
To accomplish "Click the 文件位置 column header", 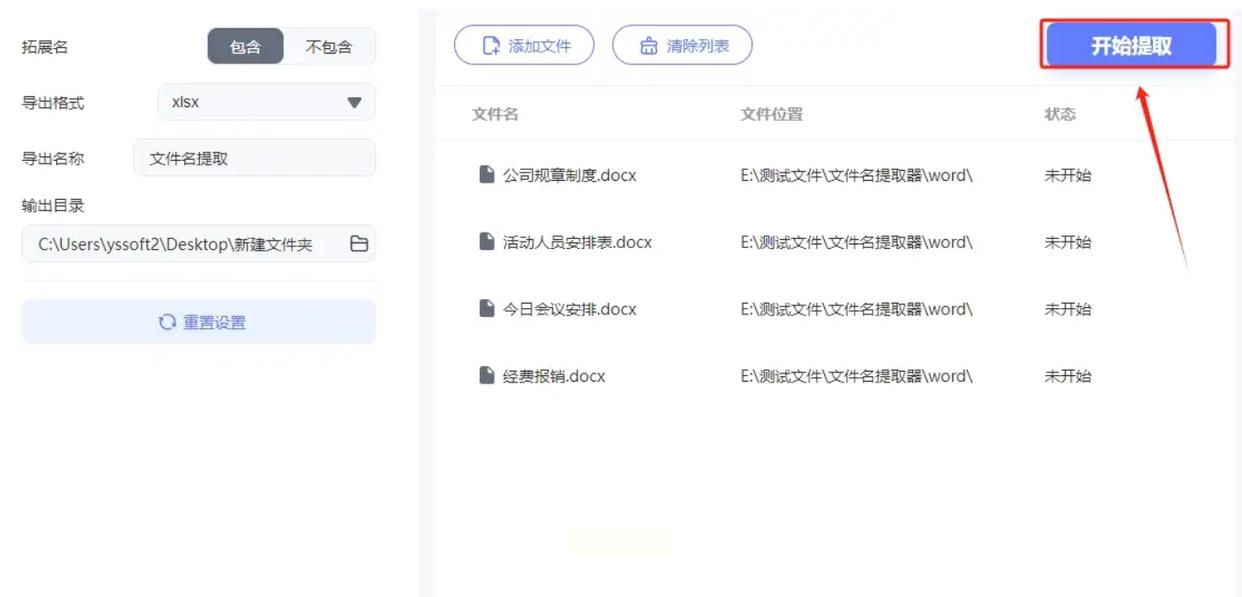I will 771,114.
